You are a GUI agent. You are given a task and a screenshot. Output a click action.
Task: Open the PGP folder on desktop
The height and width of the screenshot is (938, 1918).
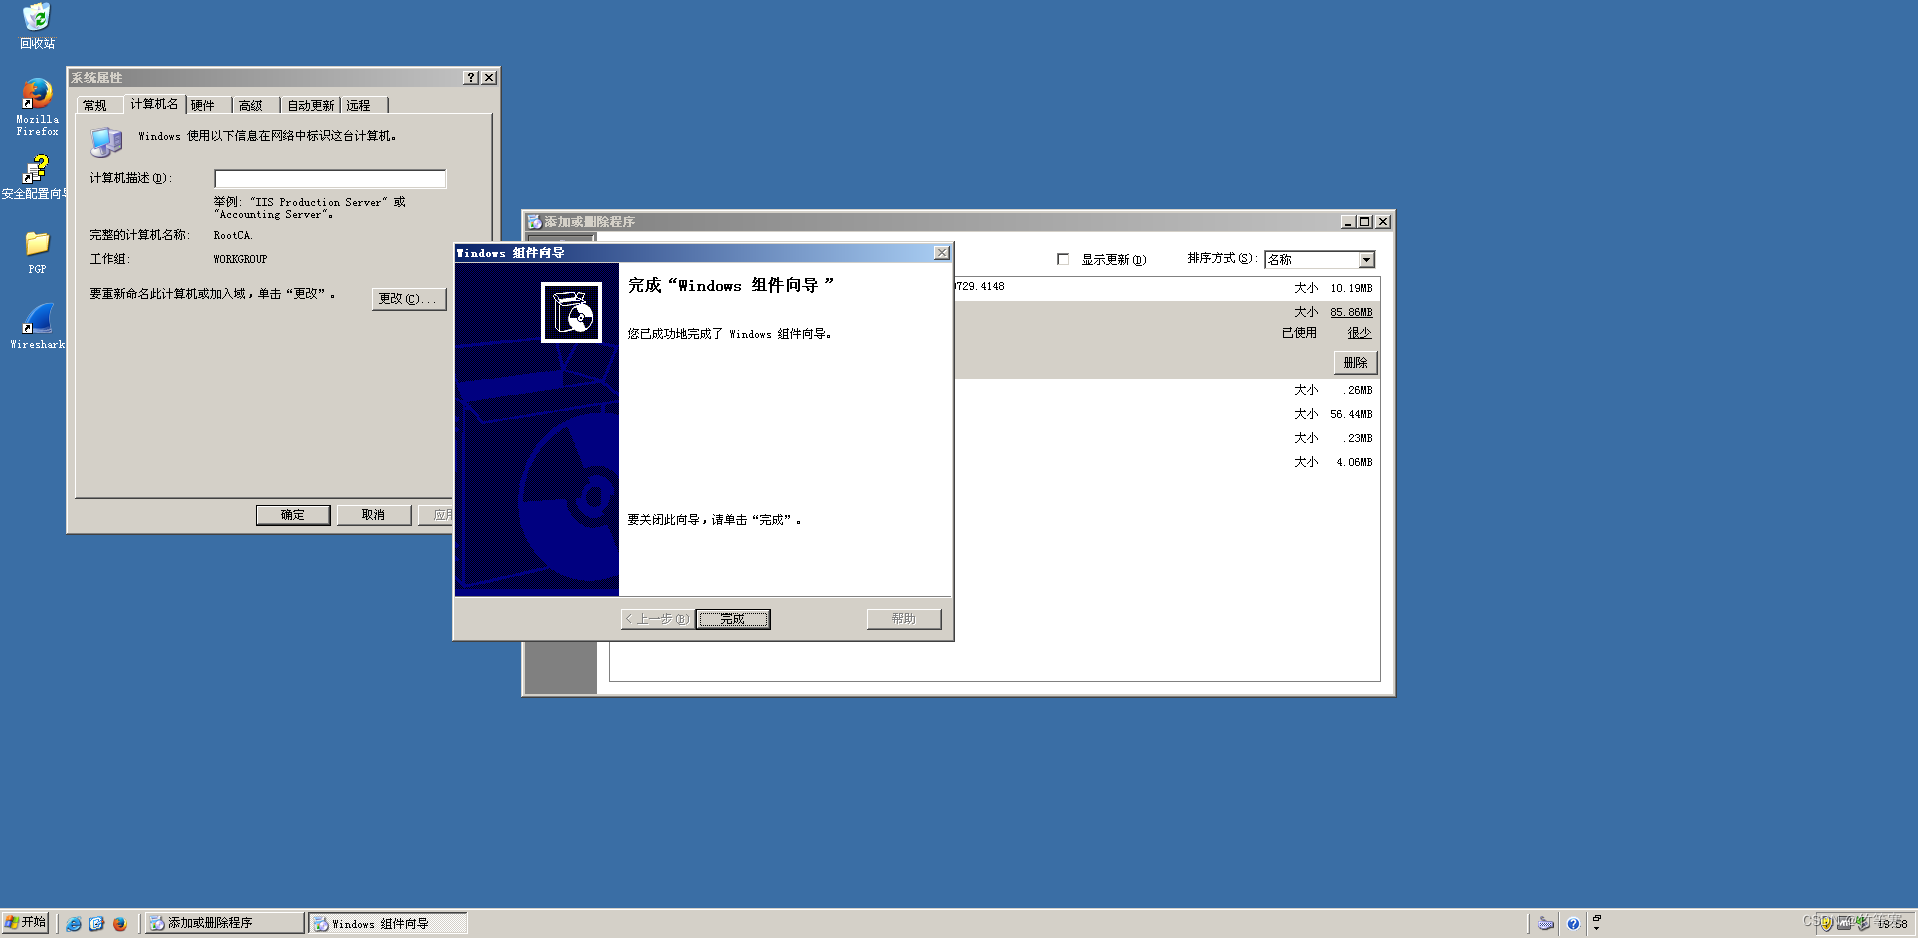(x=37, y=252)
